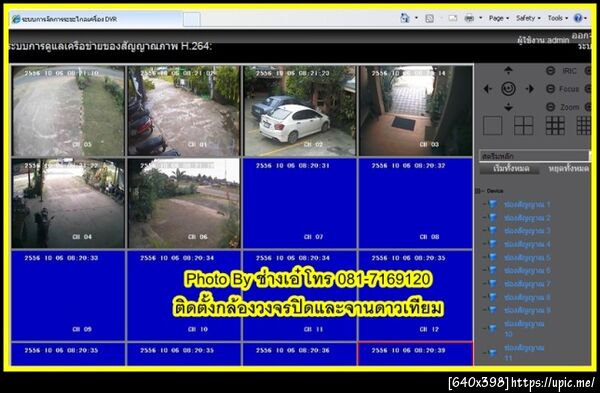Viewport: 600px width, 393px height.
Task: Click the browser Home icon
Action: pos(404,18)
